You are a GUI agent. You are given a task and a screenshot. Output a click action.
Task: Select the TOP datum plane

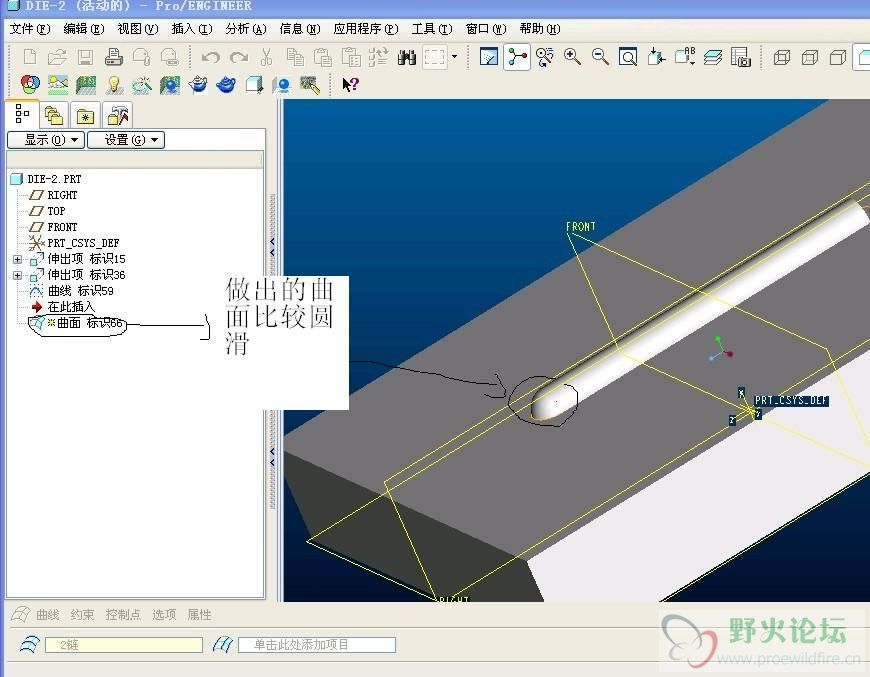point(56,211)
